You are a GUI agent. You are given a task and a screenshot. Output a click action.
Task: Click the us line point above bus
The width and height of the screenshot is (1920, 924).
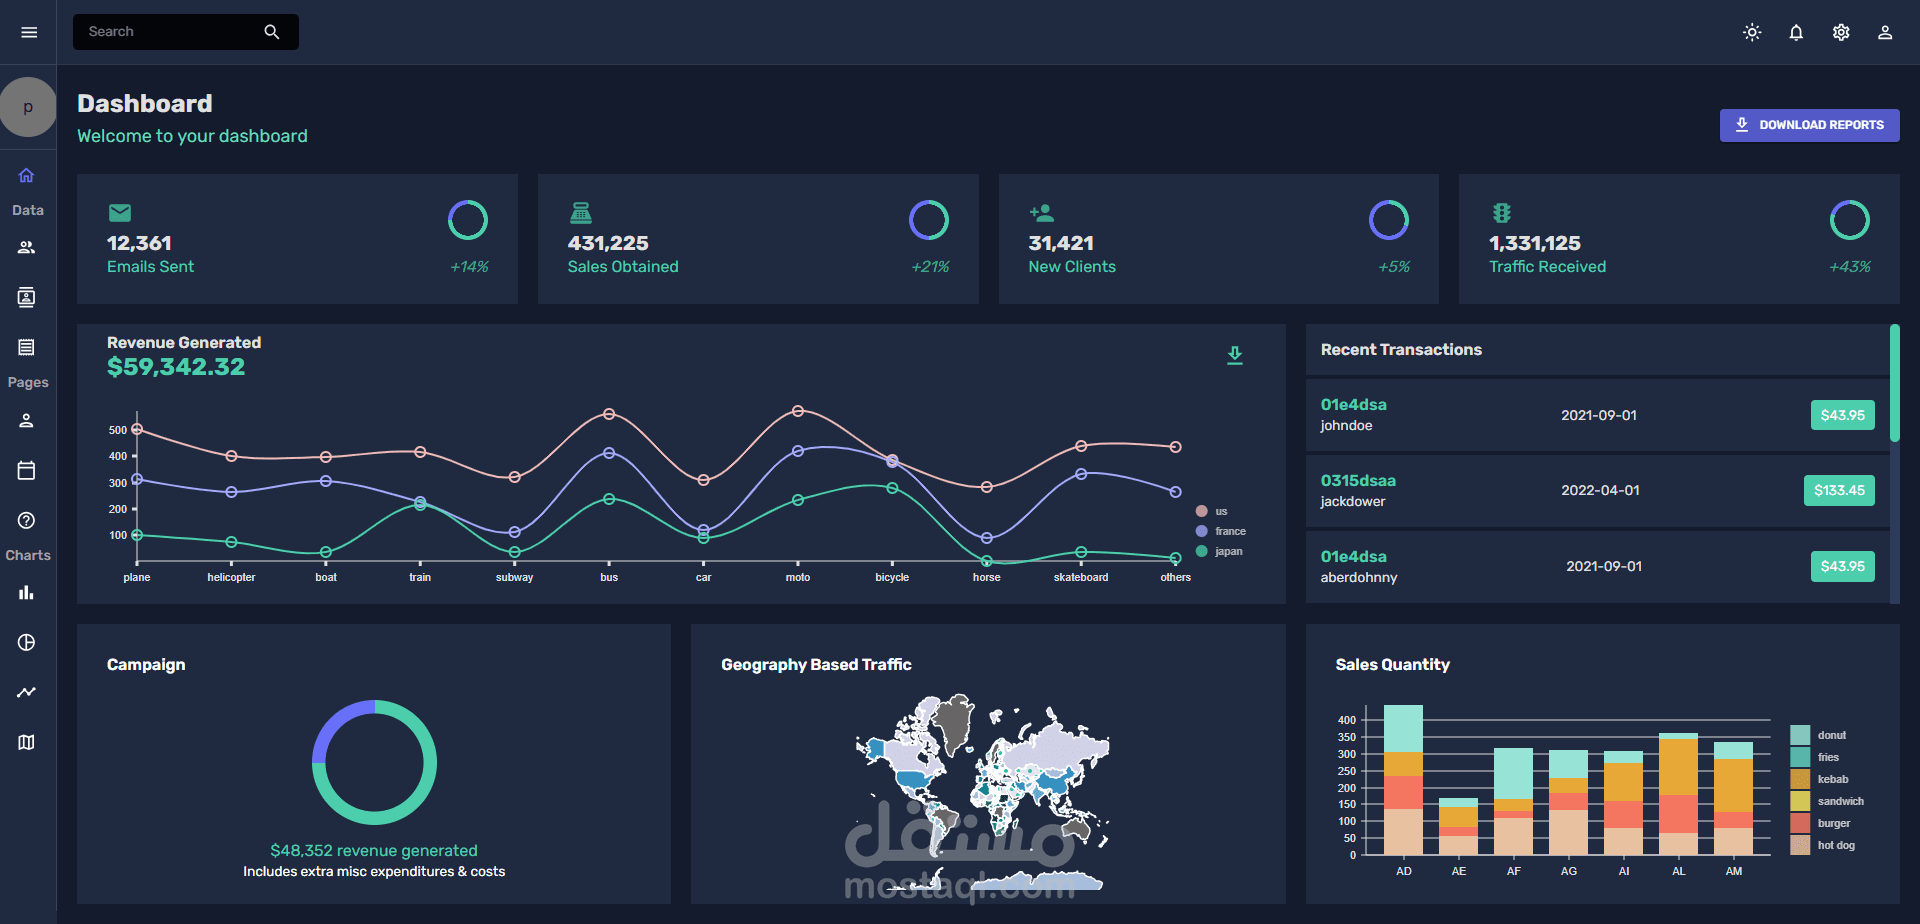(x=609, y=414)
